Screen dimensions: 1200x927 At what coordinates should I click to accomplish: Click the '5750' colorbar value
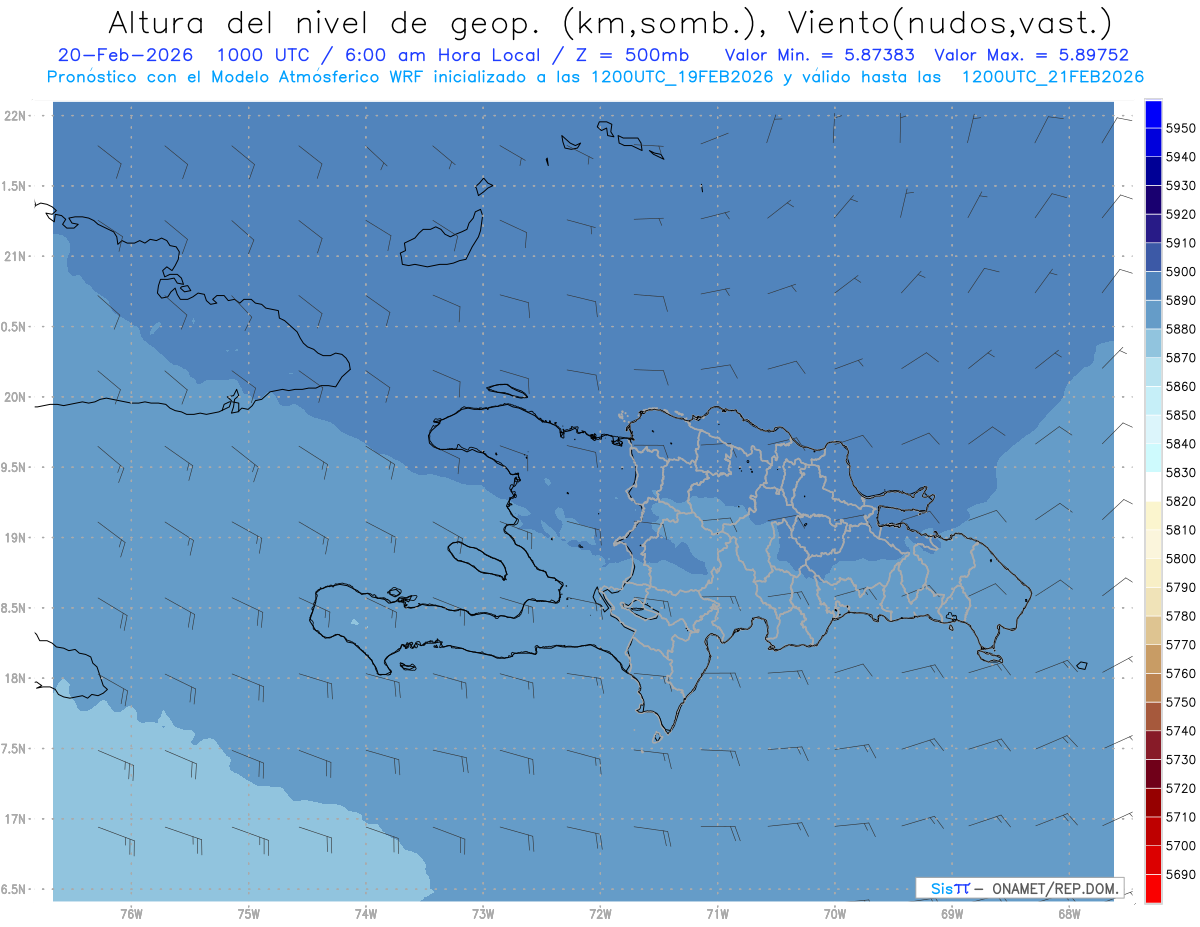coord(1181,703)
